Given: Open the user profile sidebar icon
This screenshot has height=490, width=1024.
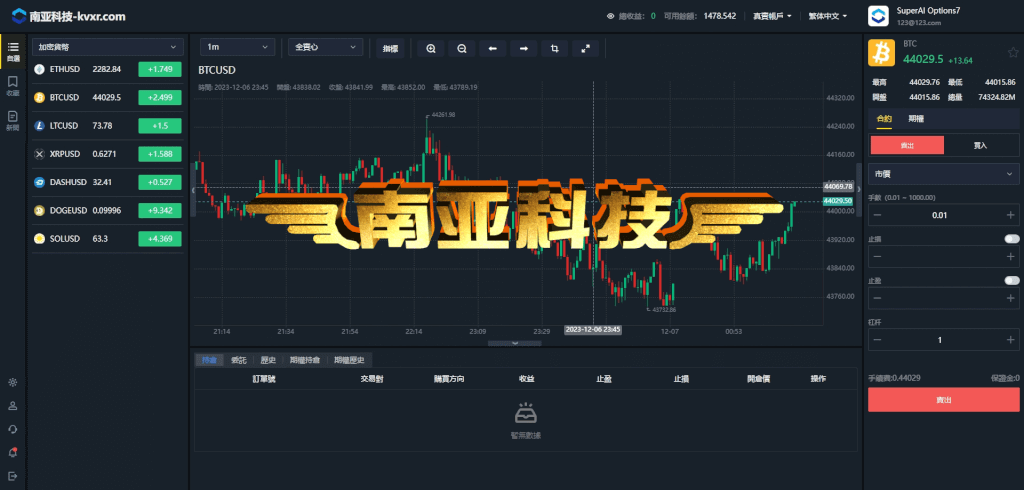Looking at the screenshot, I should pos(12,406).
